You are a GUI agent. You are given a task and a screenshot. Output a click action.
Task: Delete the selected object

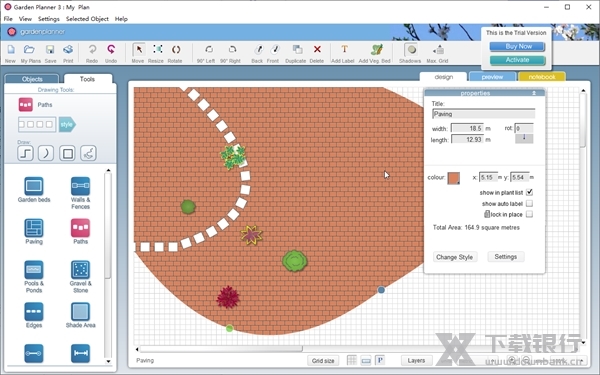[317, 49]
